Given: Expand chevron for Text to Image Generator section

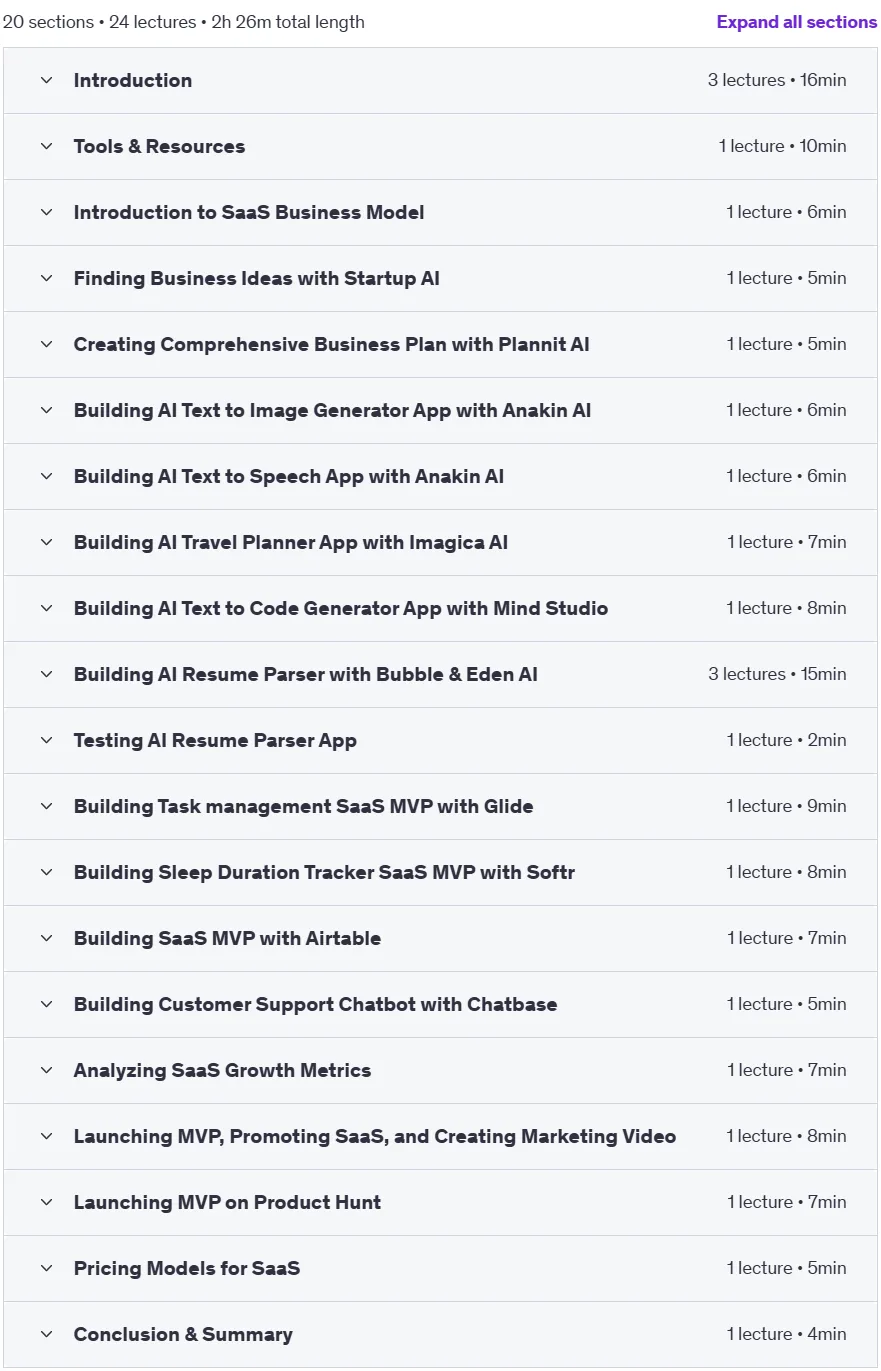Looking at the screenshot, I should [x=46, y=410].
